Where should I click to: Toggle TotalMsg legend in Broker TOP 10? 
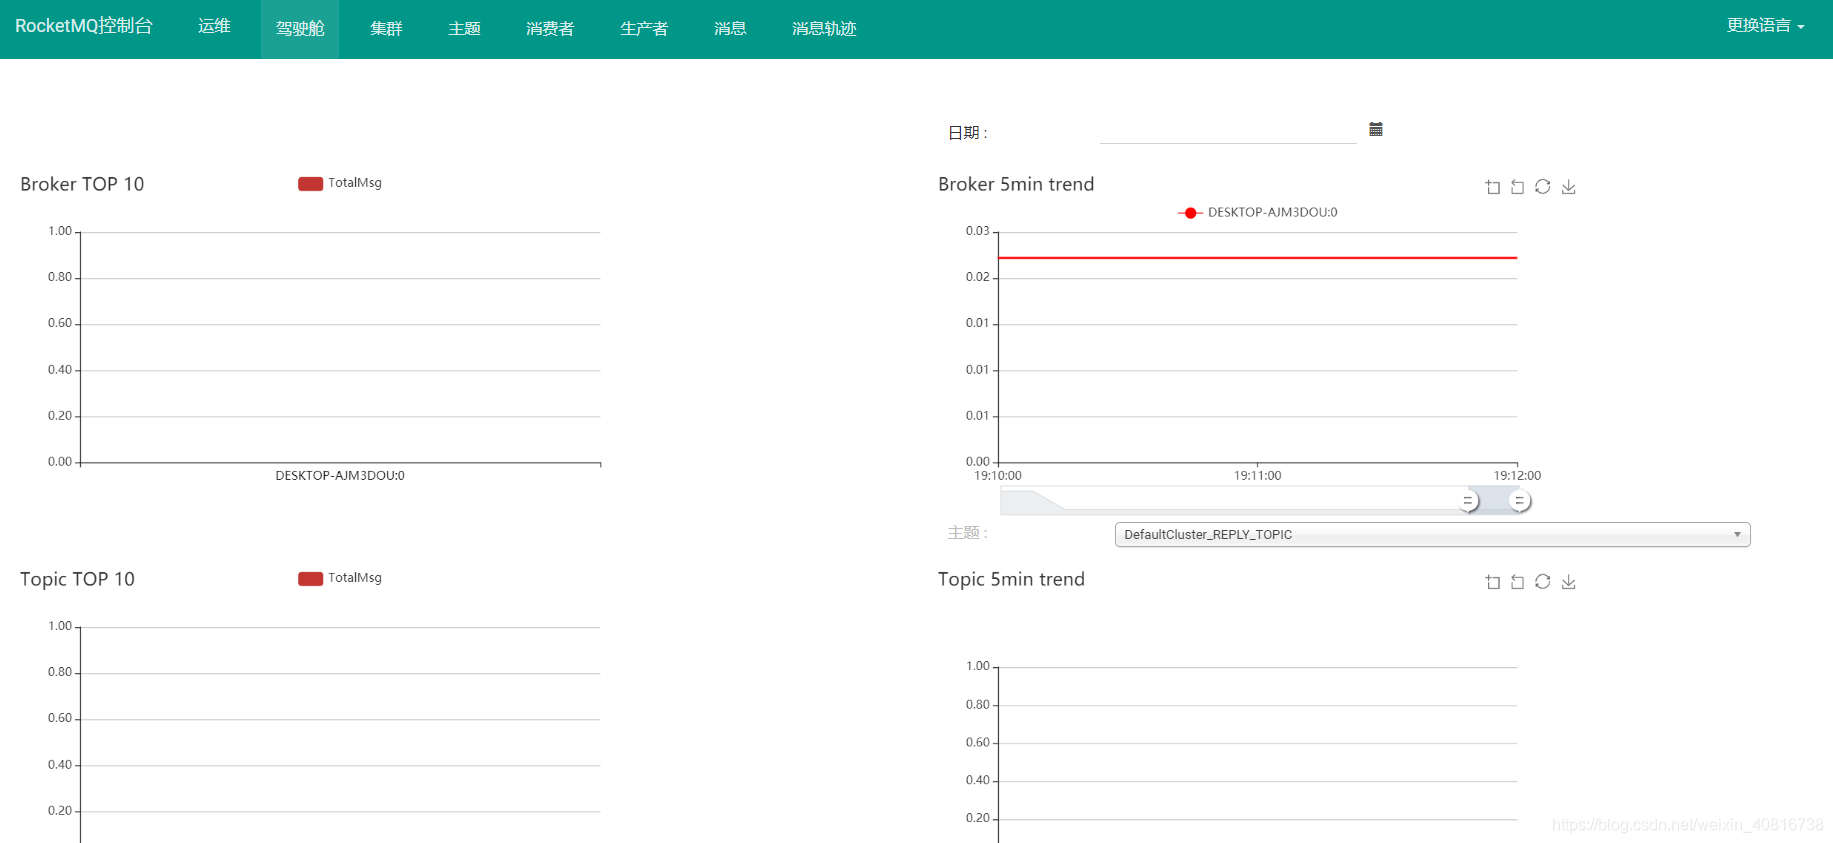(340, 183)
